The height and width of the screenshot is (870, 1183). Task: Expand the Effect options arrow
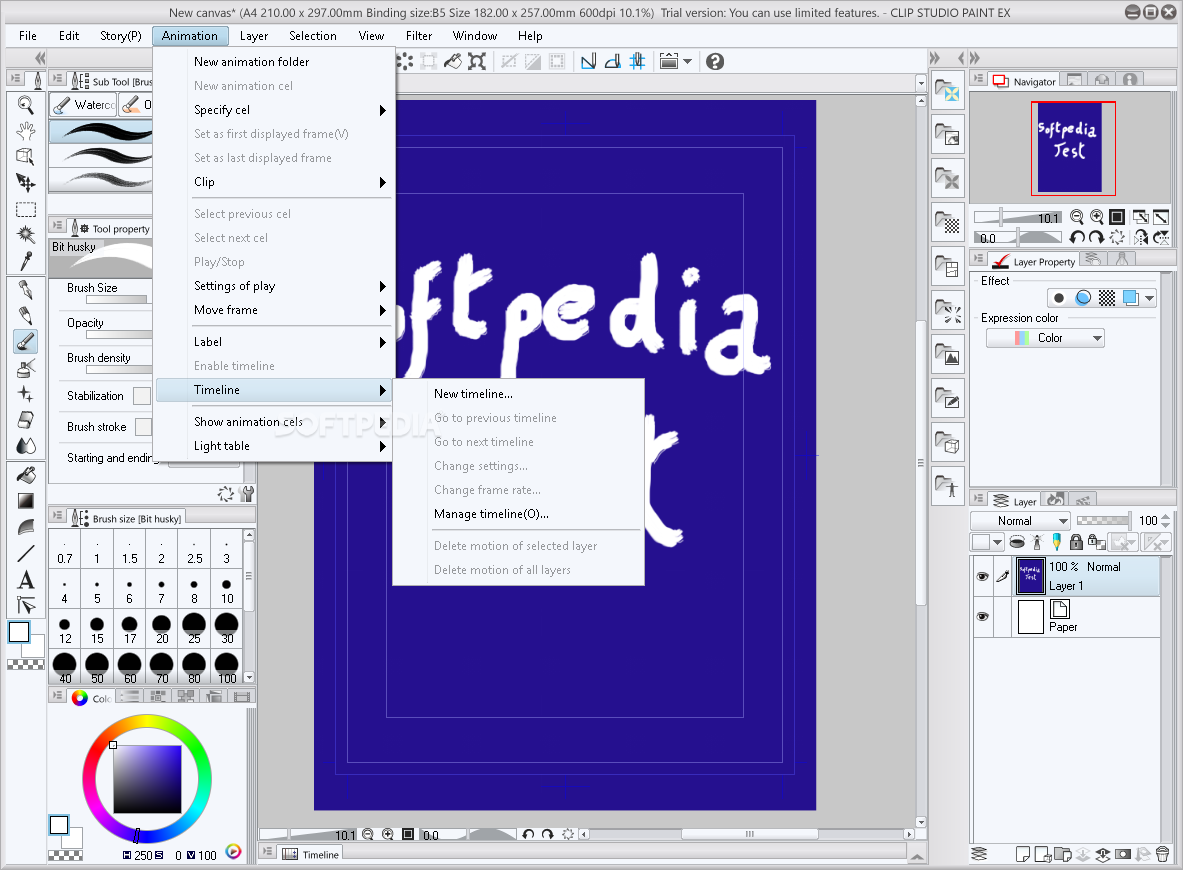[x=1149, y=298]
